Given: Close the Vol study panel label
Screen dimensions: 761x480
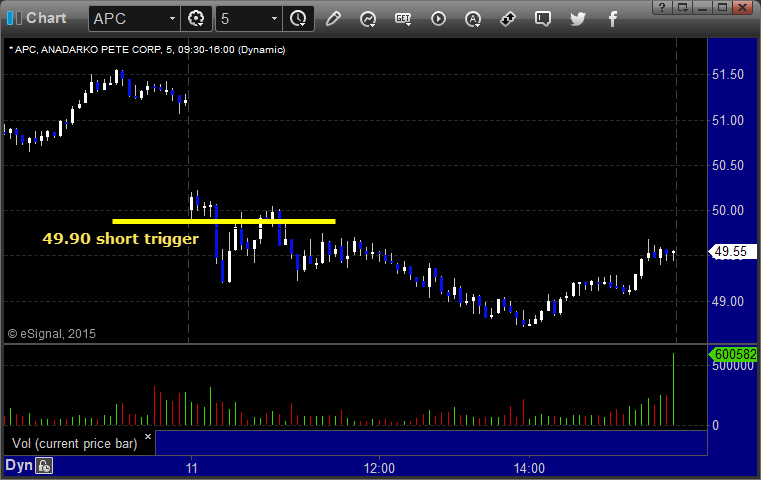Looking at the screenshot, I should click(x=148, y=436).
